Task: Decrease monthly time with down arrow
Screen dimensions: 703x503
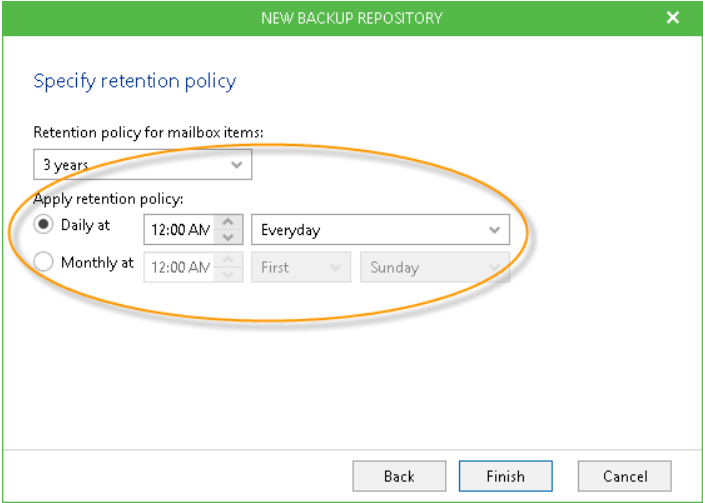Action: pyautogui.click(x=228, y=274)
